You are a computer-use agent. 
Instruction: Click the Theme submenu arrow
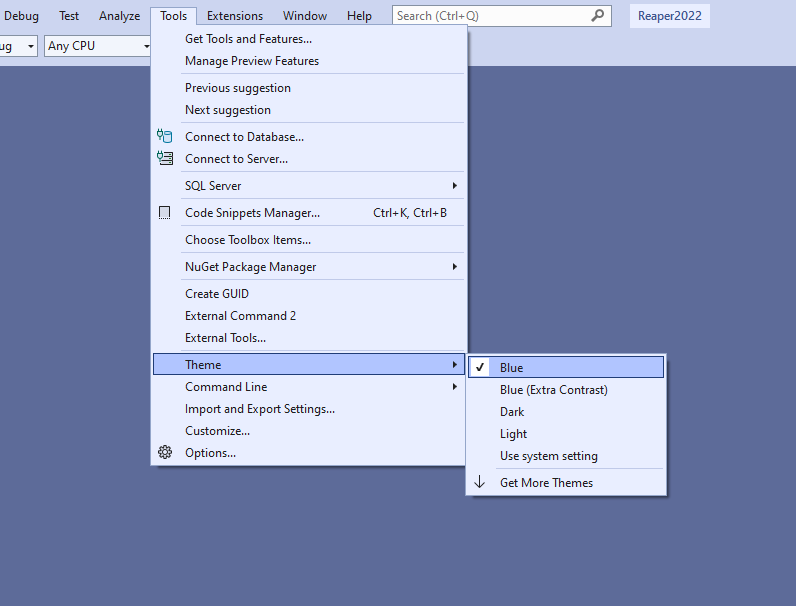(x=455, y=364)
